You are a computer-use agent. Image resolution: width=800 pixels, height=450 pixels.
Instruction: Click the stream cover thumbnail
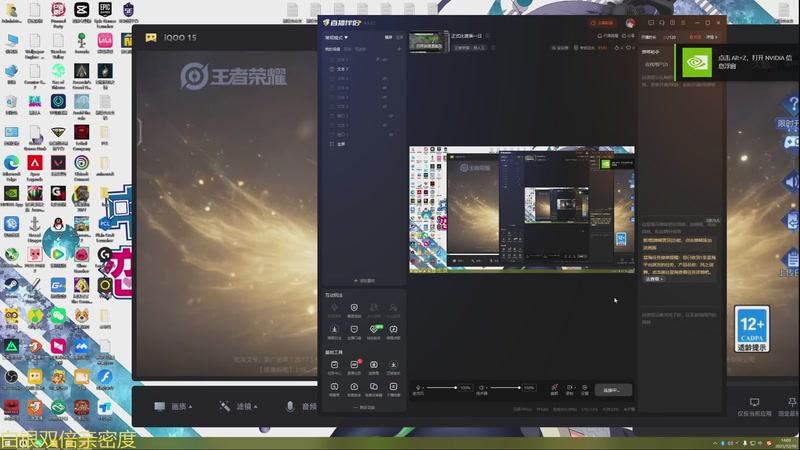(429, 42)
